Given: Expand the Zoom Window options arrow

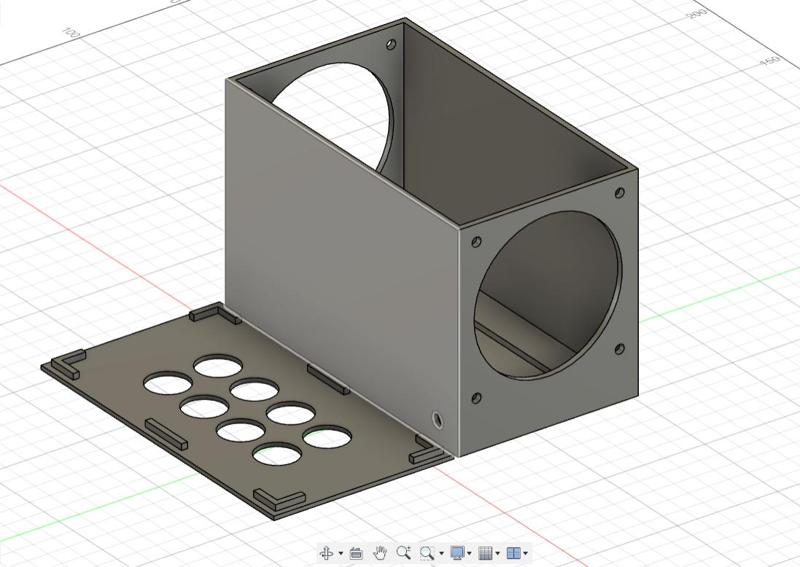Looking at the screenshot, I should pos(441,553).
